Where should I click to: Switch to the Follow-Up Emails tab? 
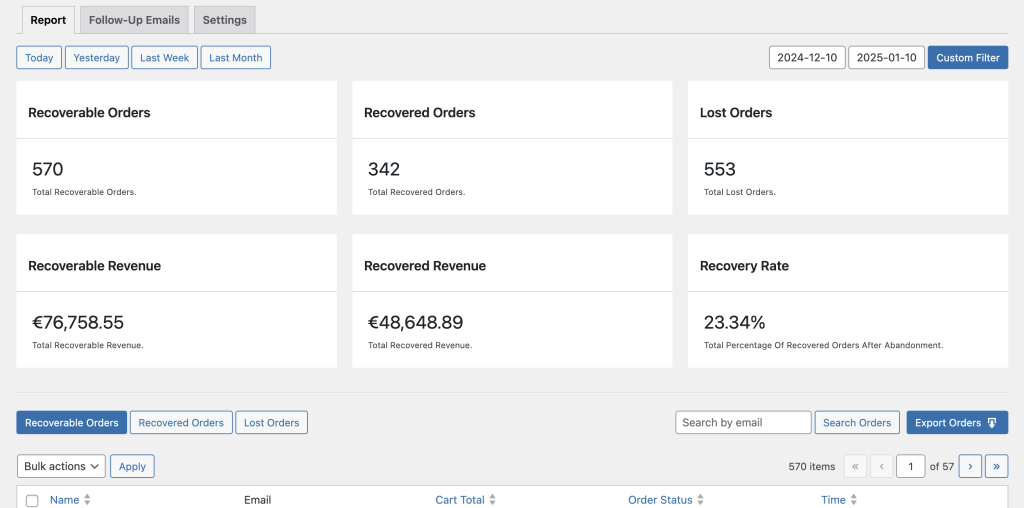[134, 20]
